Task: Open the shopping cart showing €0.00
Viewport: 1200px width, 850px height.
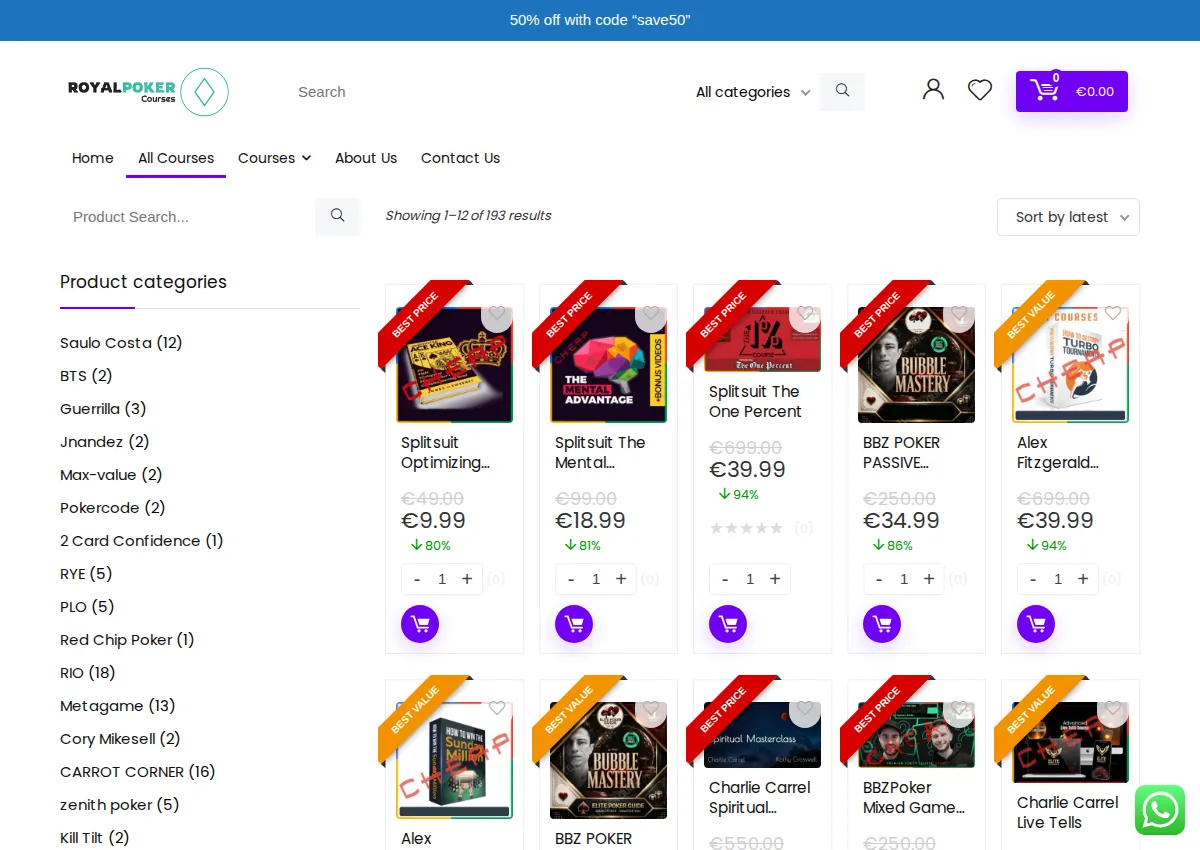Action: click(1072, 91)
